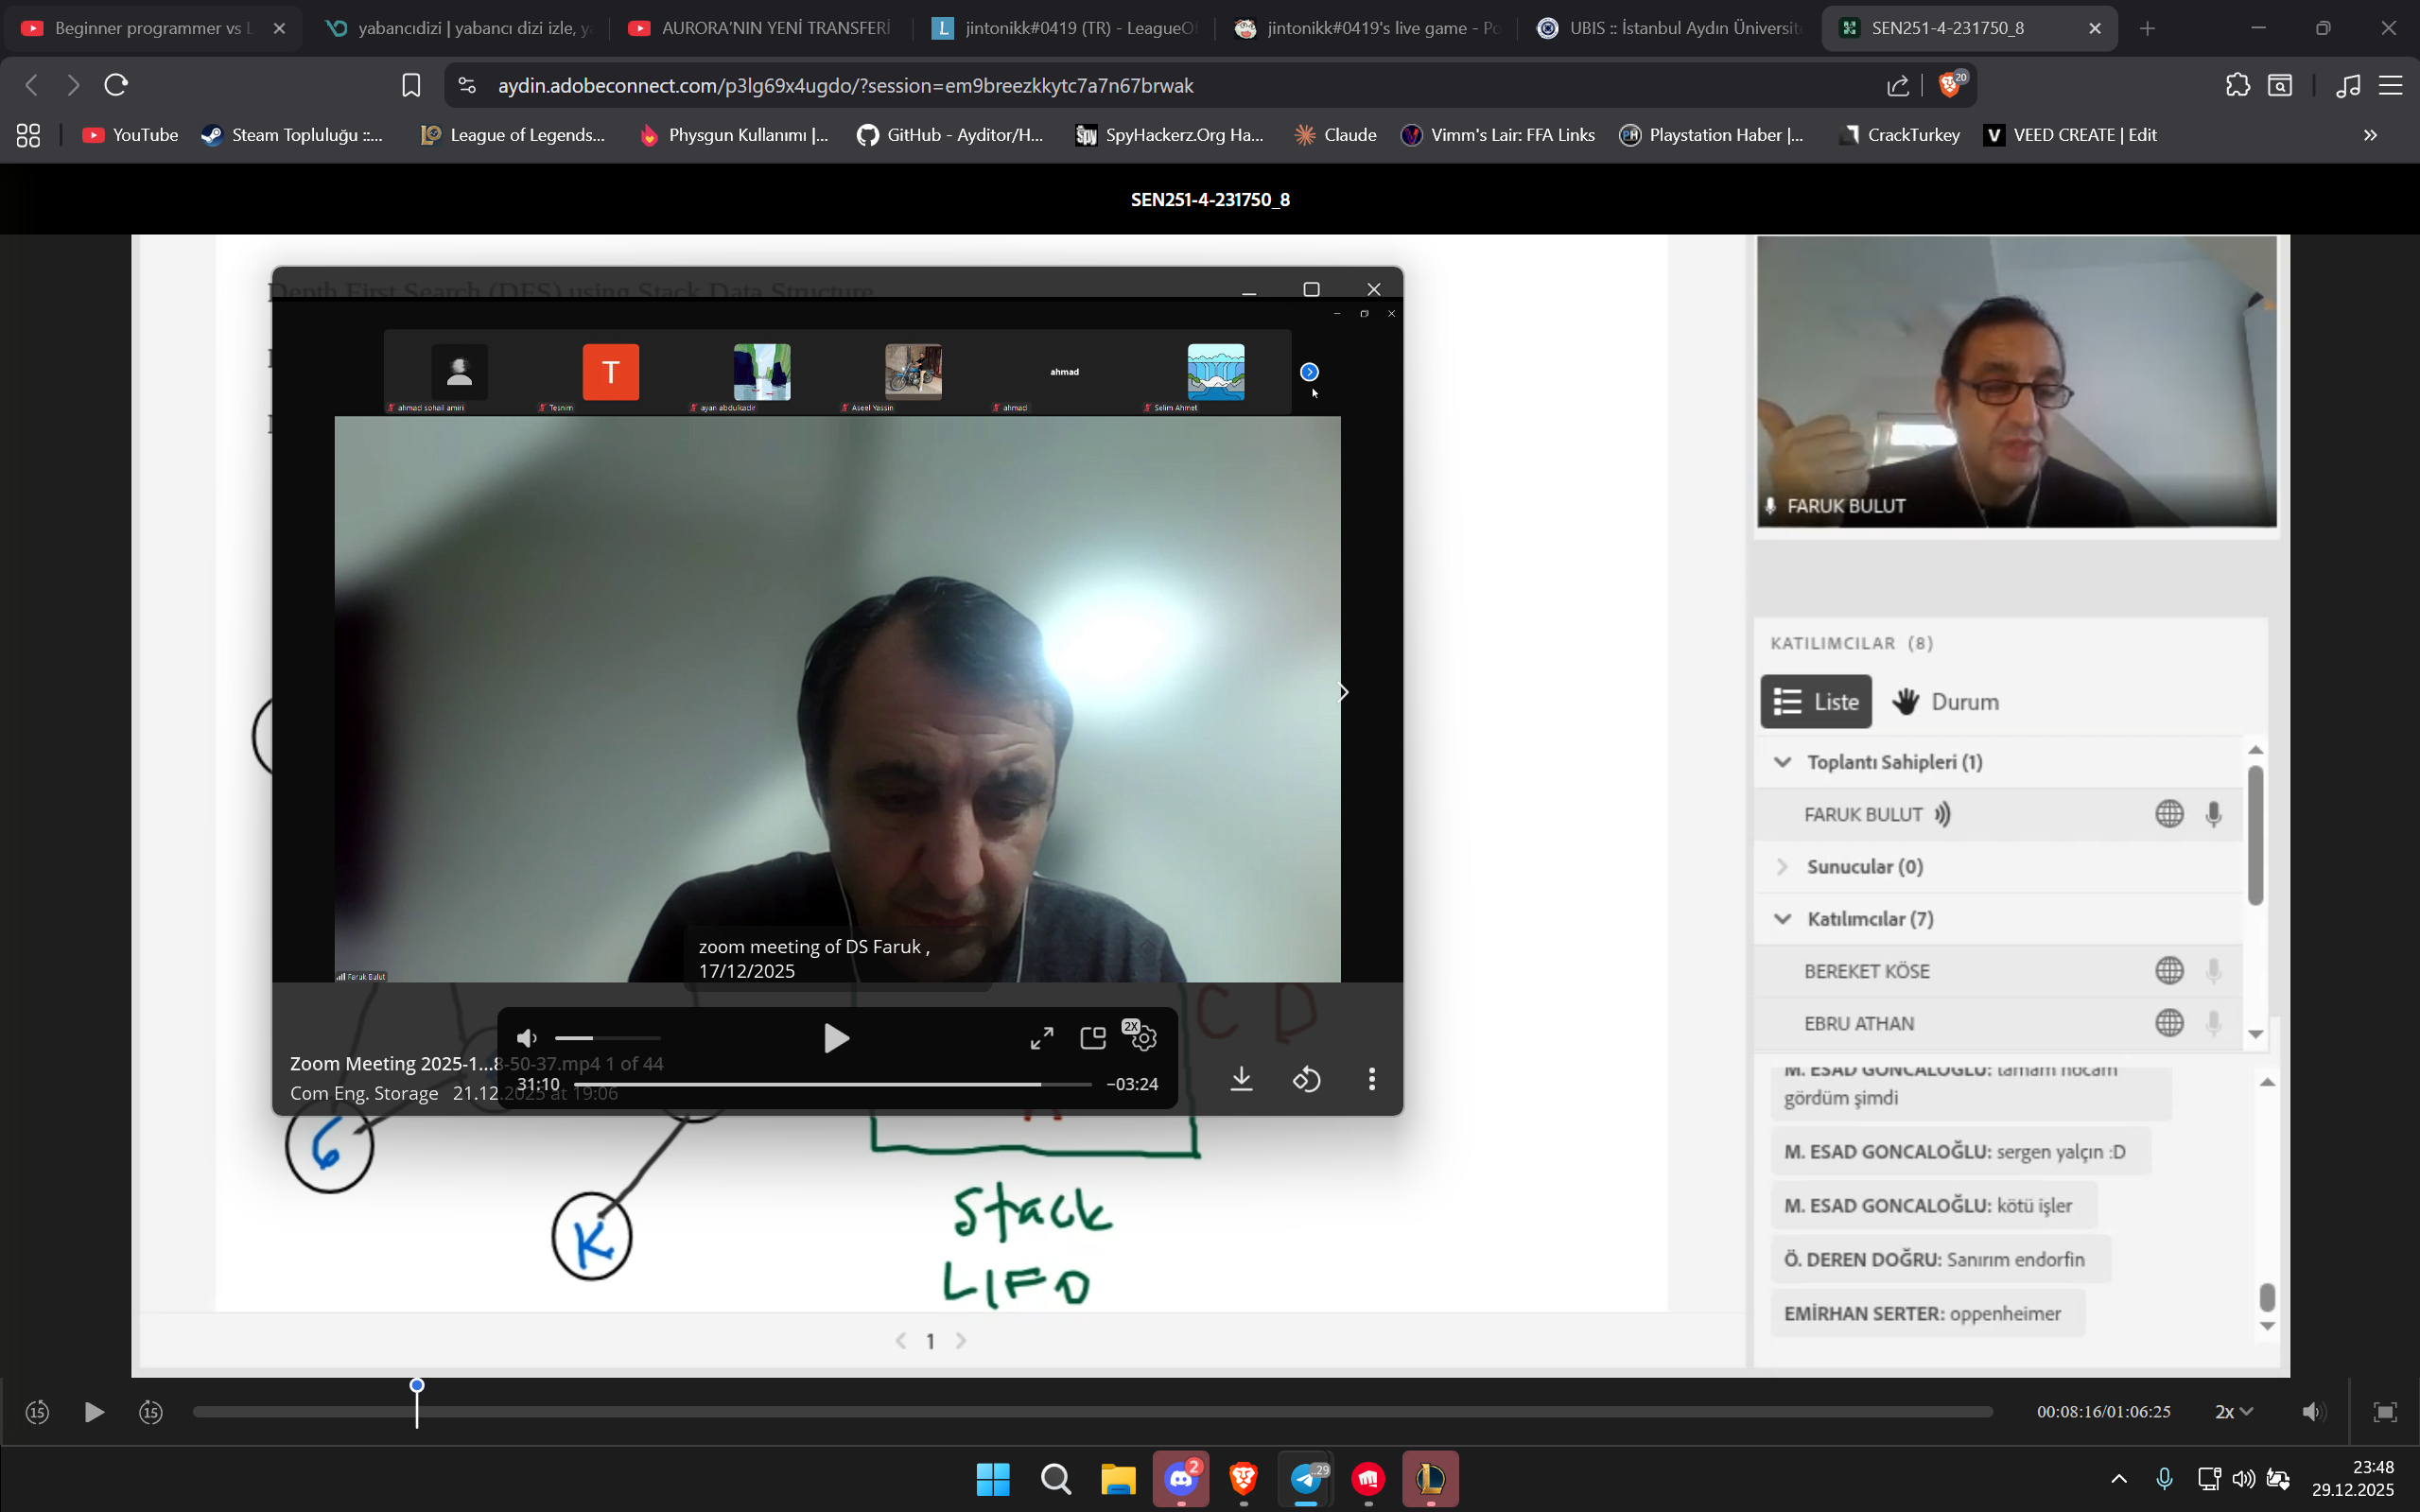Open the VEED CREATE | Edit bookmark
Image resolution: width=2420 pixels, height=1512 pixels.
[2070, 135]
